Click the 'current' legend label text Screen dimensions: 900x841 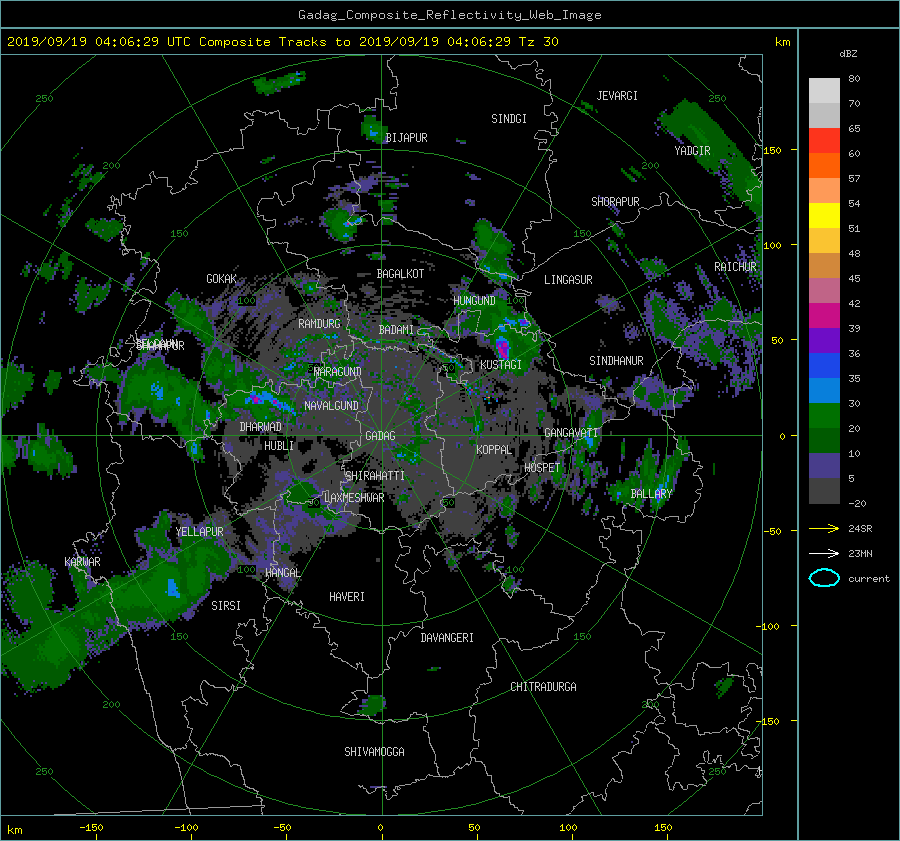[868, 579]
